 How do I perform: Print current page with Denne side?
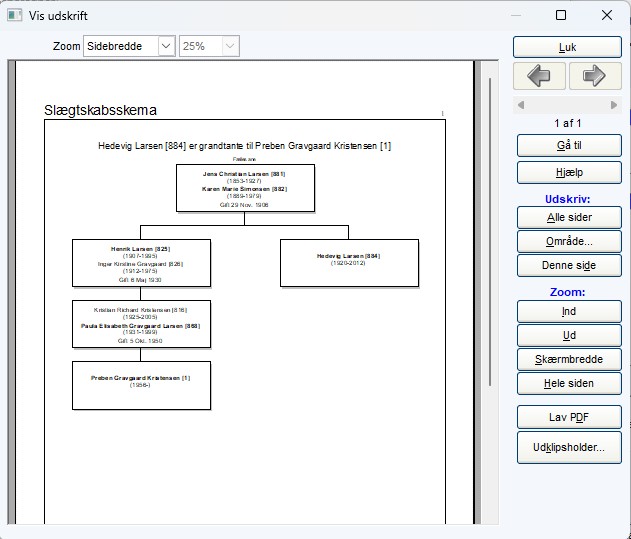point(568,265)
